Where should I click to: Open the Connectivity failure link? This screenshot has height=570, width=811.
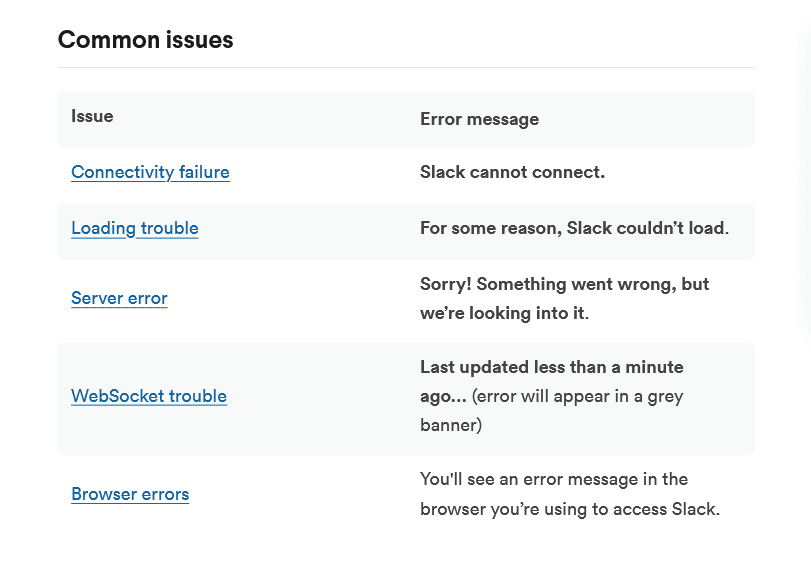click(150, 172)
